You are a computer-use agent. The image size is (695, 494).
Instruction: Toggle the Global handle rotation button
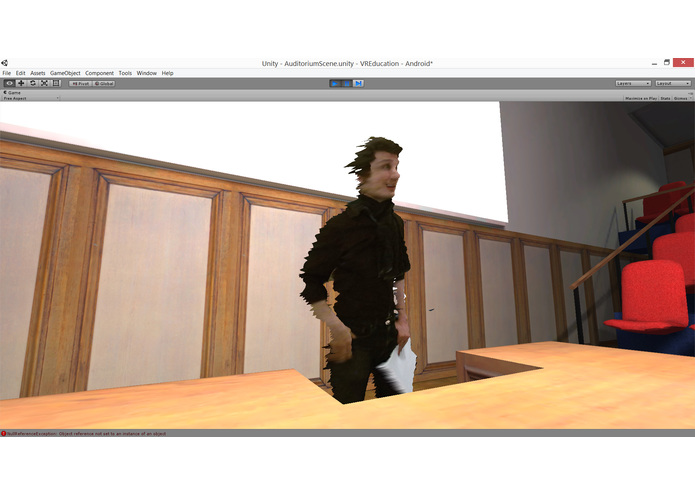tap(104, 83)
